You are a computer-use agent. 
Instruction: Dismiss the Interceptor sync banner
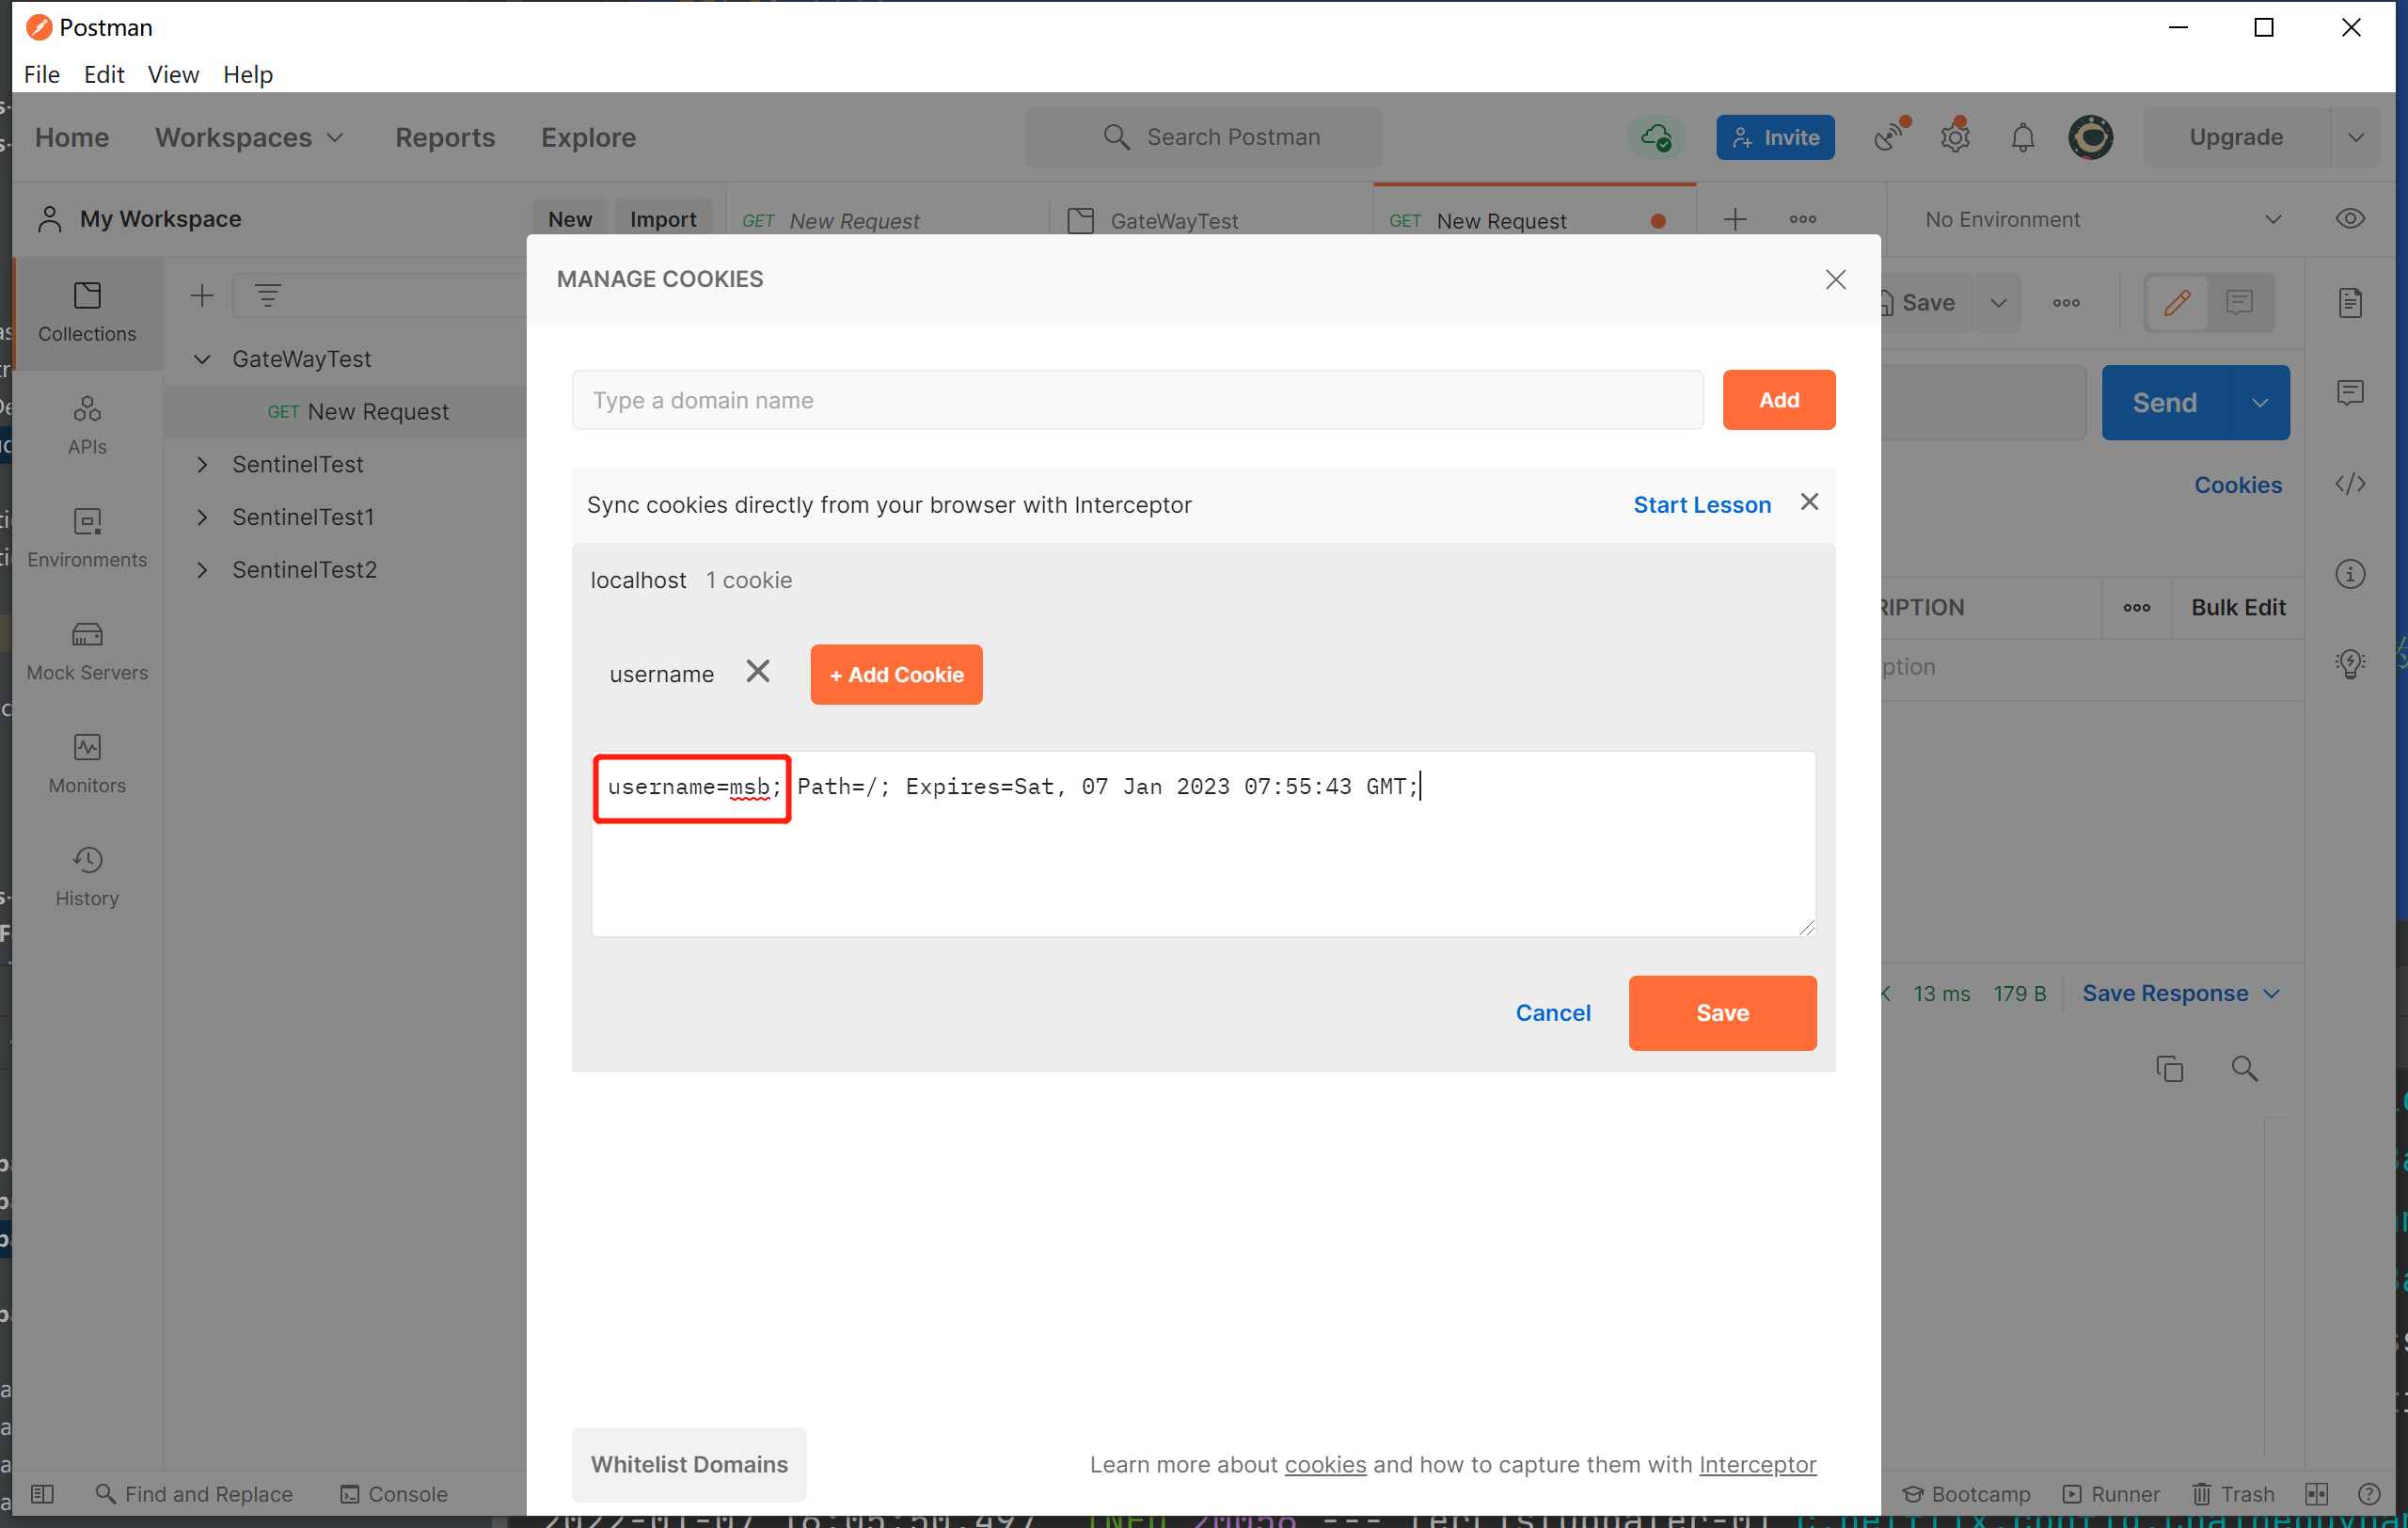pyautogui.click(x=1809, y=502)
